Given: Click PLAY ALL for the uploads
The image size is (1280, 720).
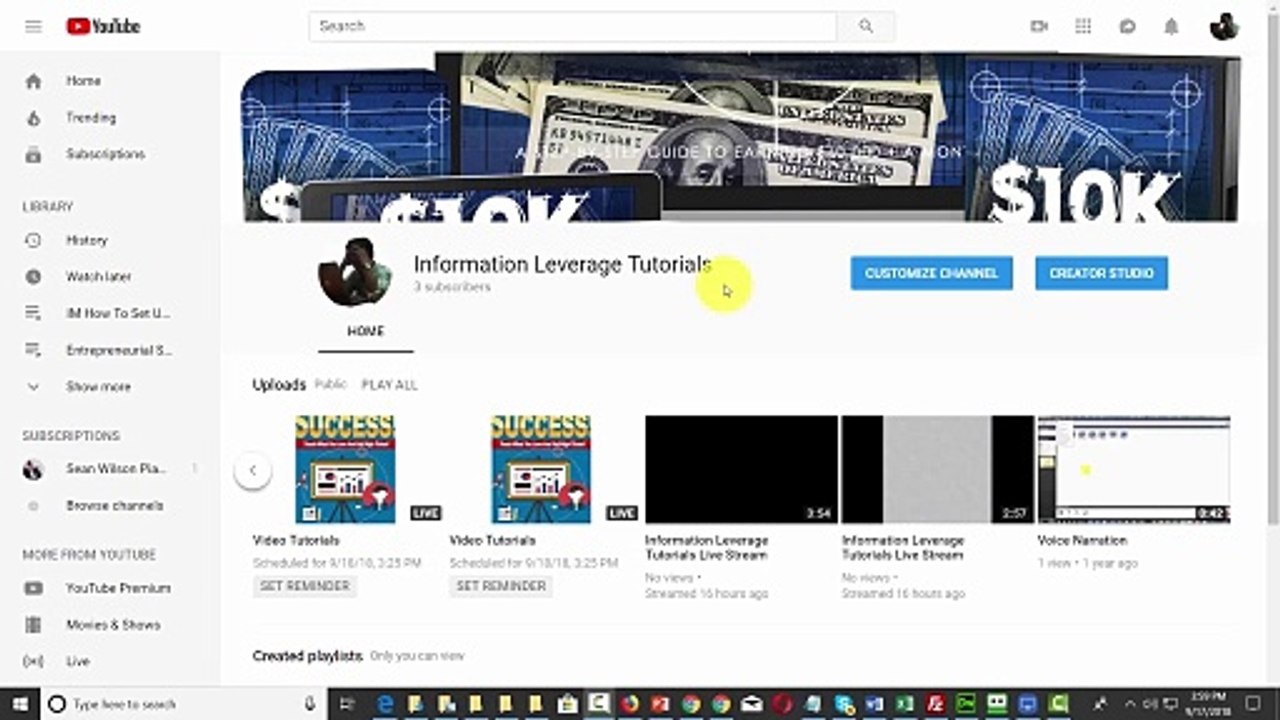Looking at the screenshot, I should (389, 385).
